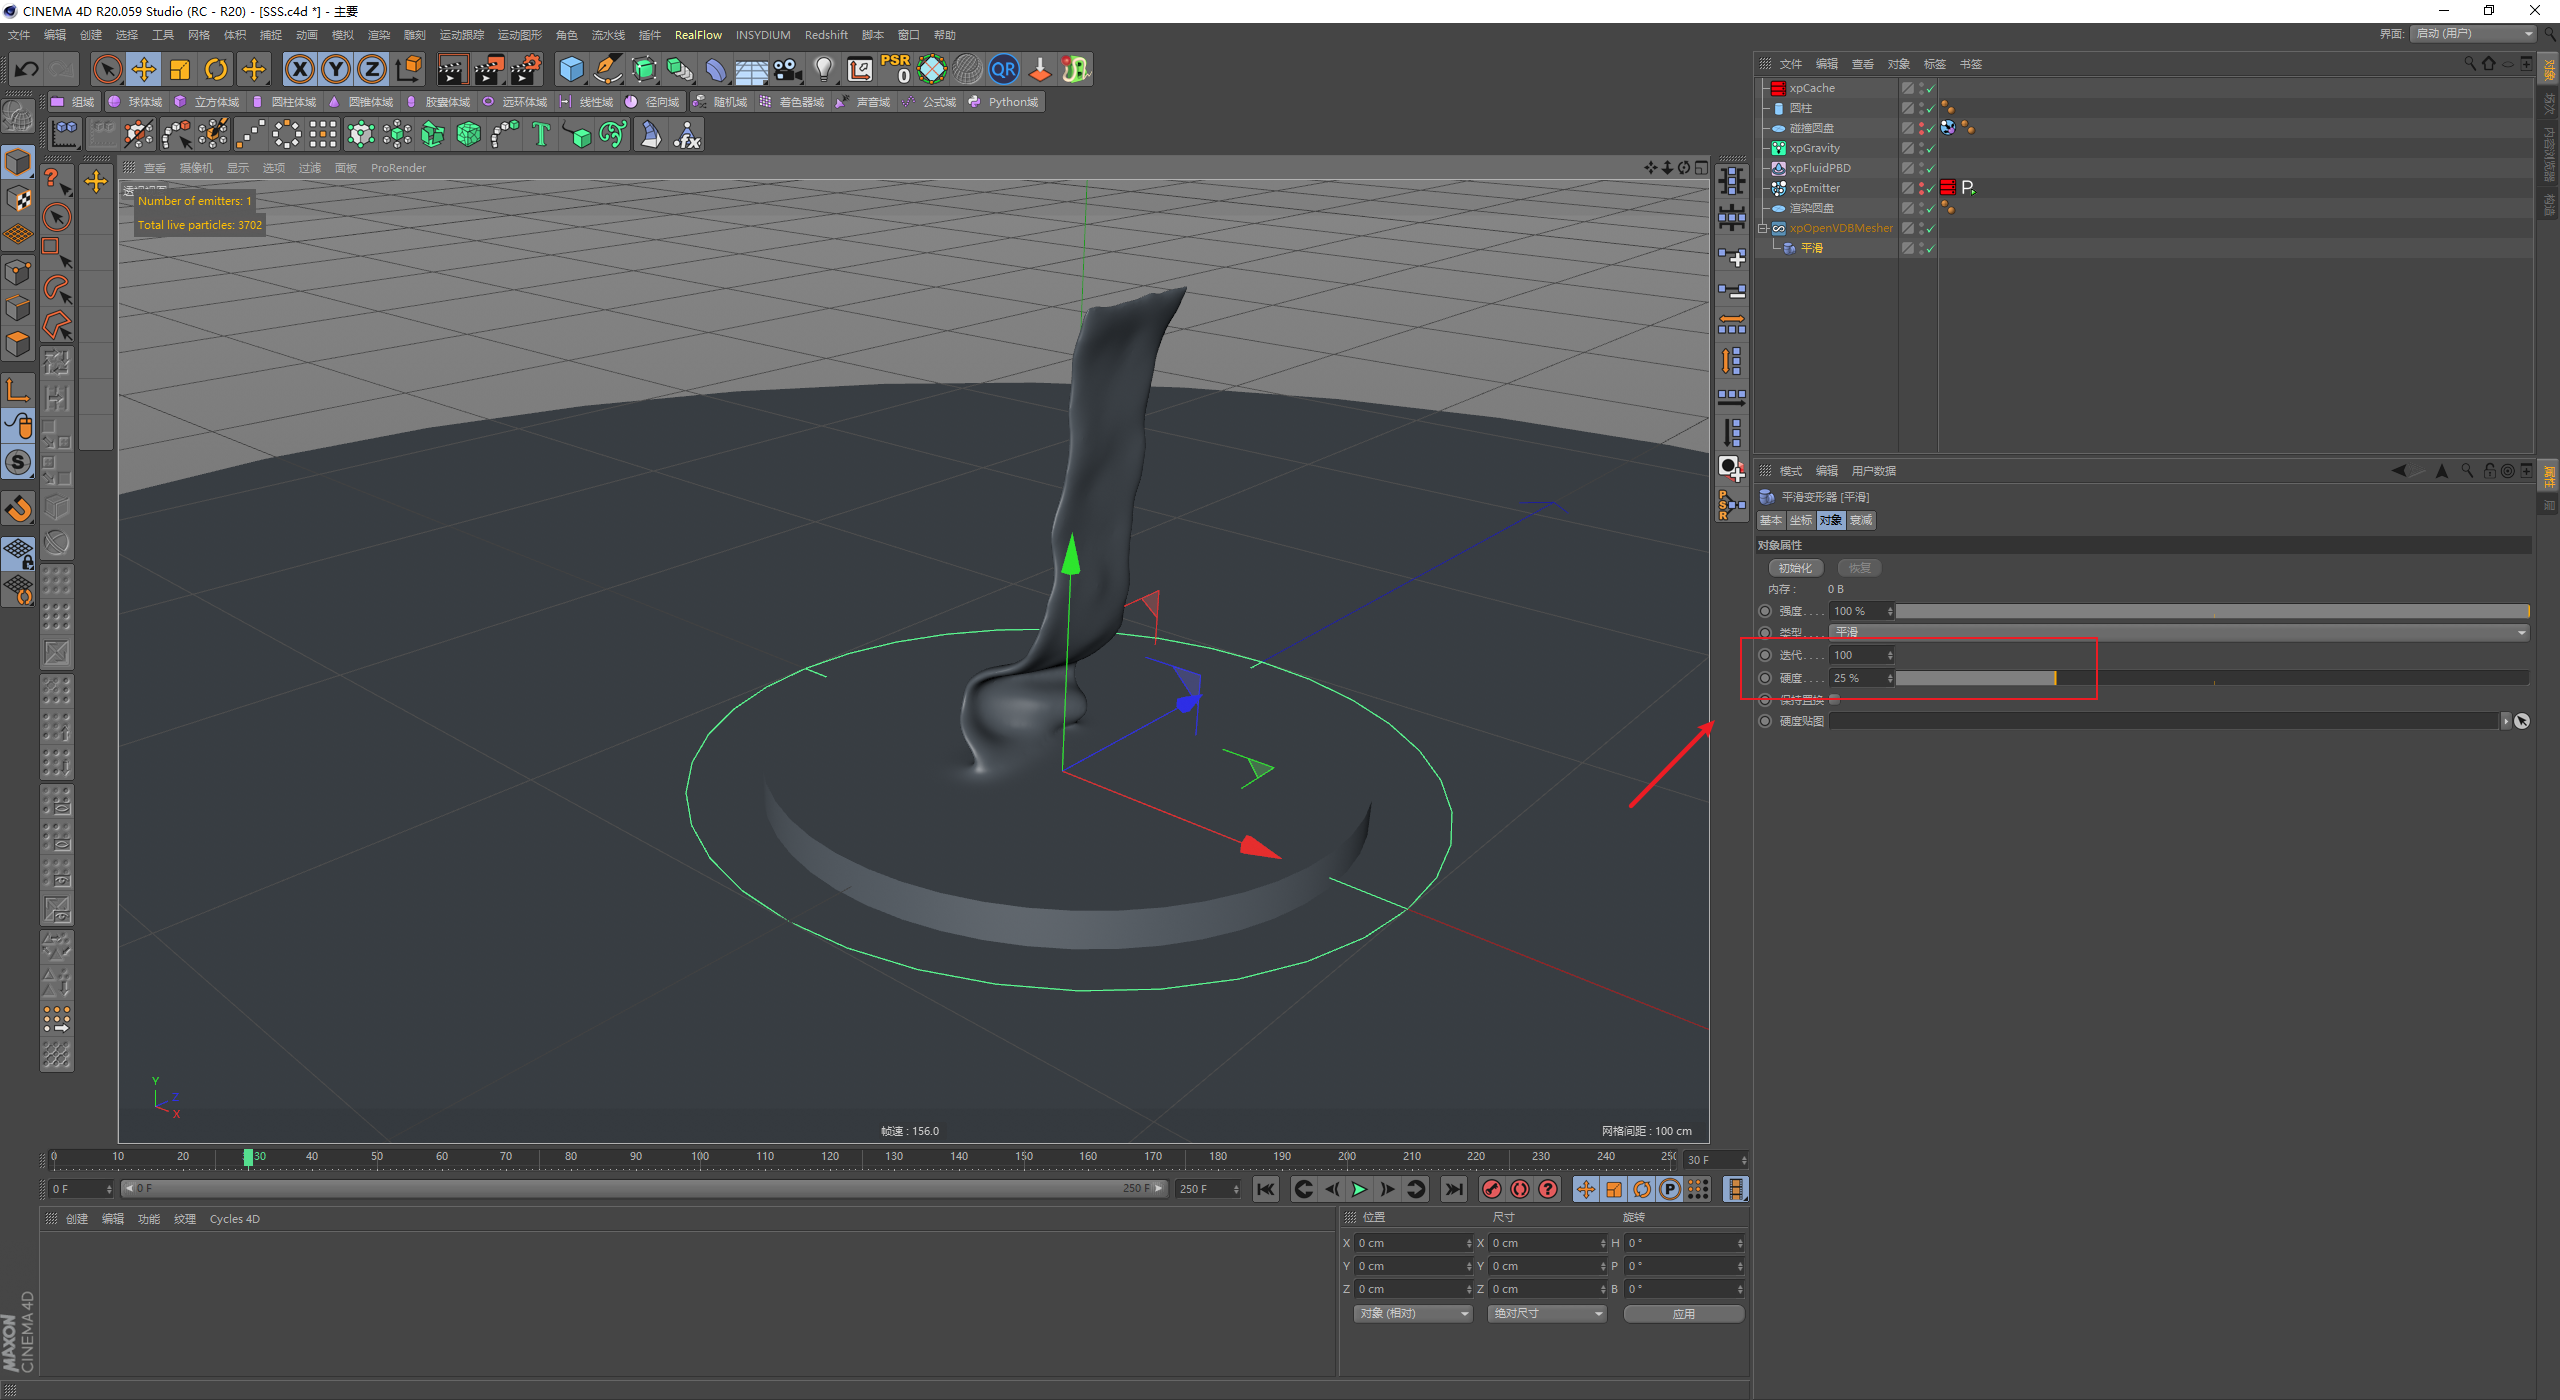Image resolution: width=2560 pixels, height=1400 pixels.
Task: Open 类型 dropdown showing 平滑
Action: click(x=2179, y=632)
